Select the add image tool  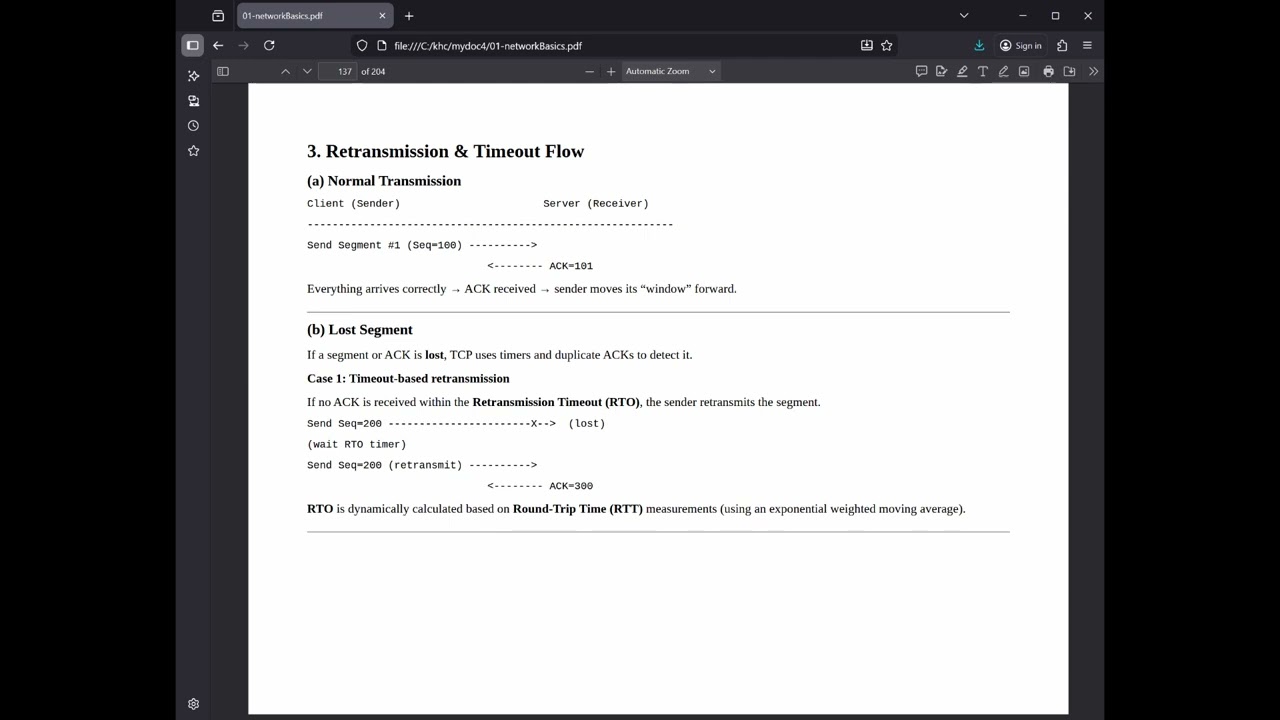tap(1024, 71)
